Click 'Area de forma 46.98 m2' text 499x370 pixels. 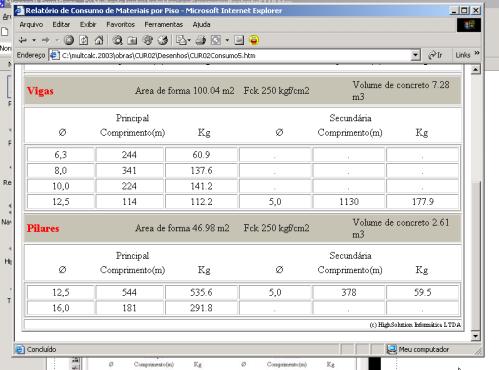click(182, 228)
